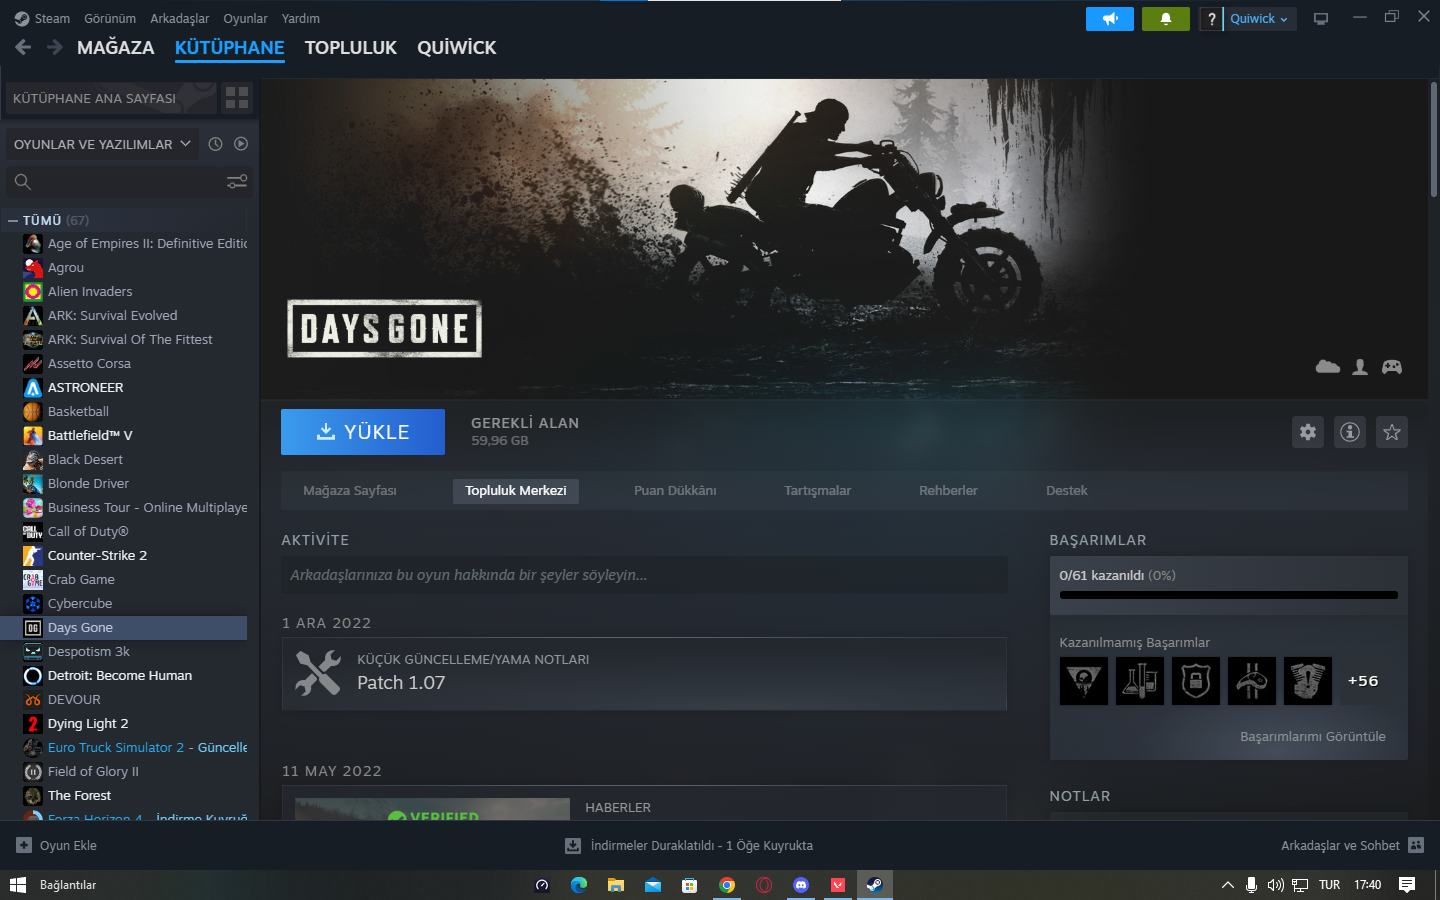1440x900 pixels.
Task: Add Days Gone to favorites star
Action: (x=1392, y=432)
